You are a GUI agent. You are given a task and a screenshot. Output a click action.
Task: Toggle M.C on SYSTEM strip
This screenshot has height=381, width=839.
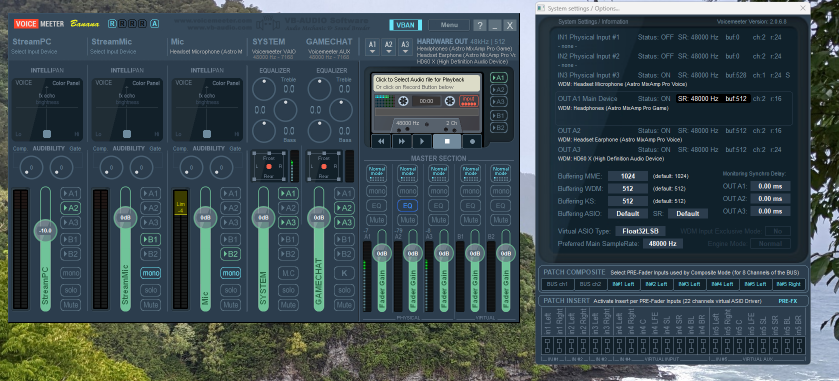288,273
